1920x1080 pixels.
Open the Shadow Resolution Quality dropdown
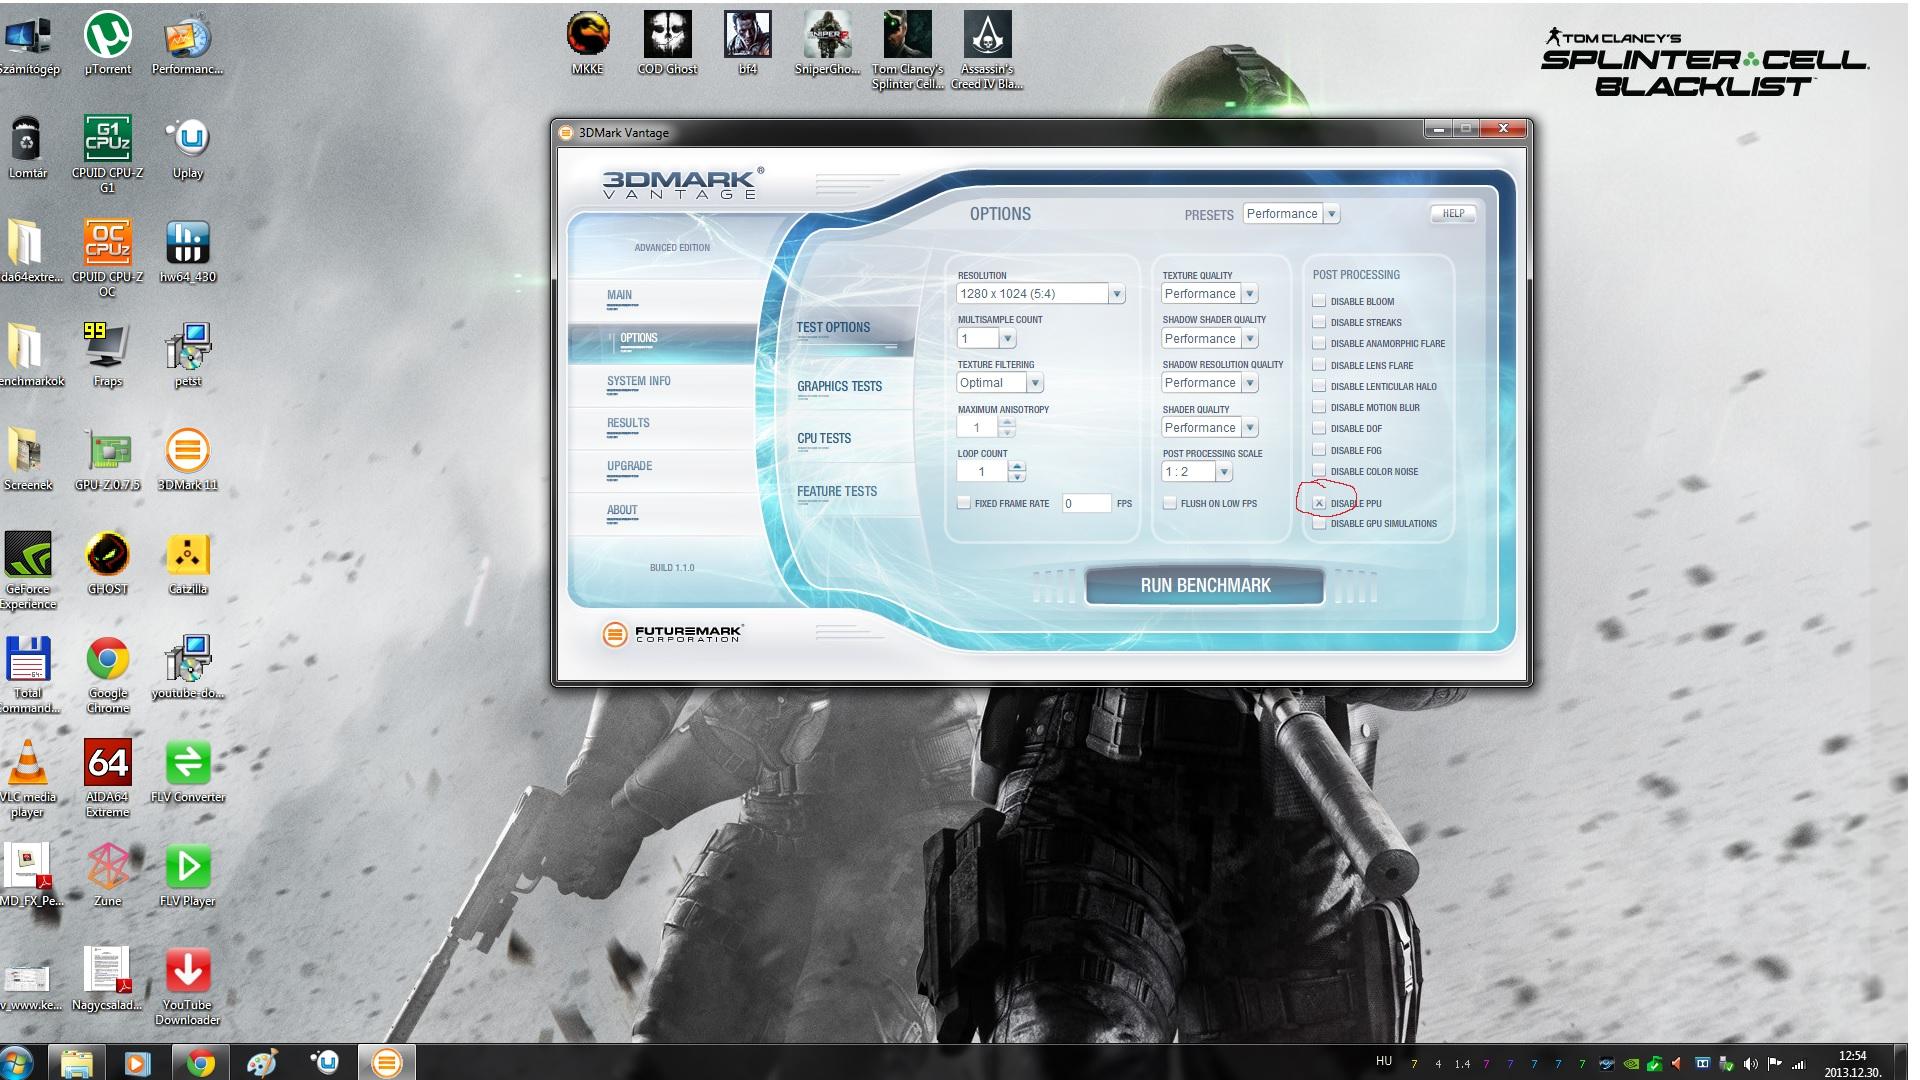(1210, 383)
